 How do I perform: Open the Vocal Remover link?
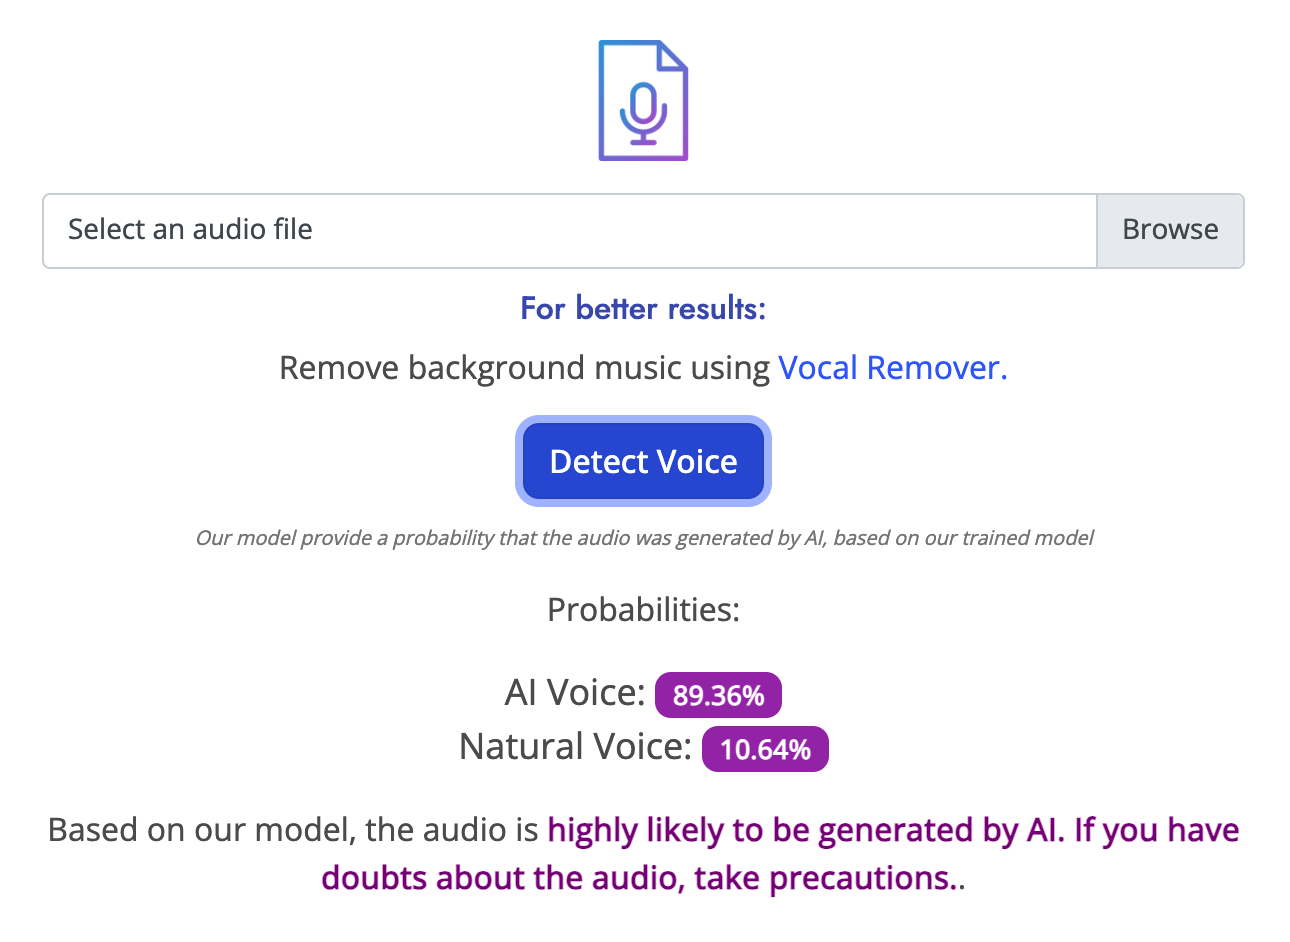pos(892,368)
